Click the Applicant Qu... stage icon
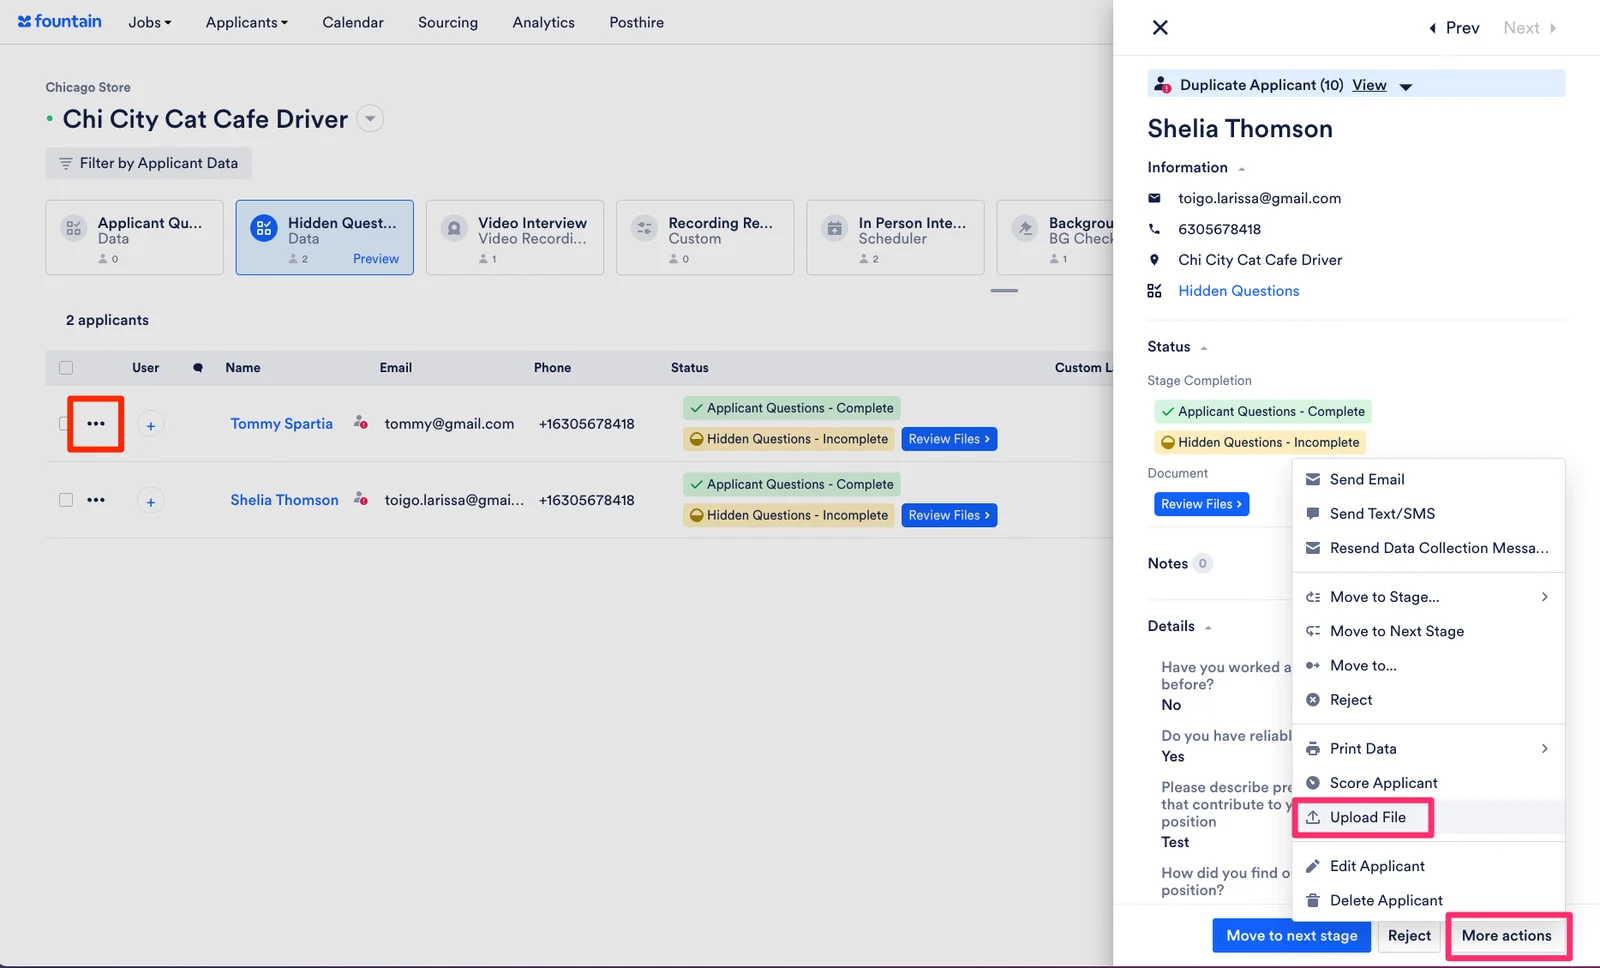Screen dimensions: 1600x968 (x=74, y=228)
